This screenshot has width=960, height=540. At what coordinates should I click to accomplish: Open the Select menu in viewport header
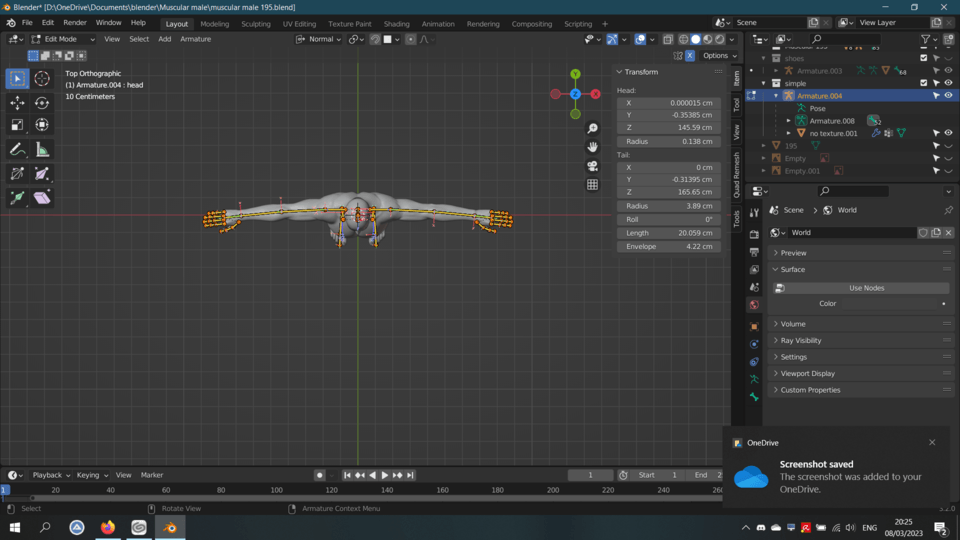[x=139, y=39]
